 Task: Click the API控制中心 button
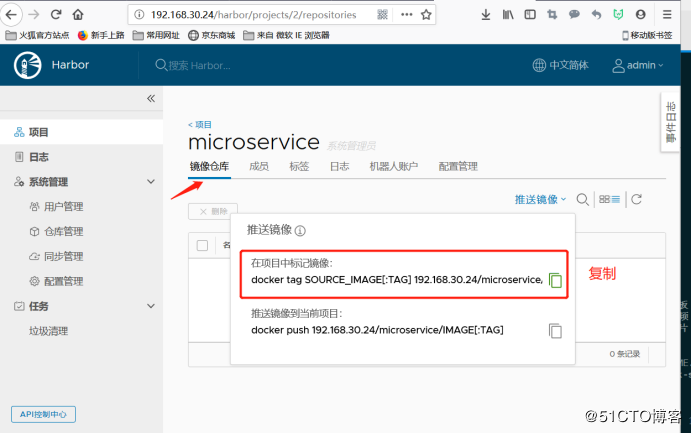click(43, 414)
